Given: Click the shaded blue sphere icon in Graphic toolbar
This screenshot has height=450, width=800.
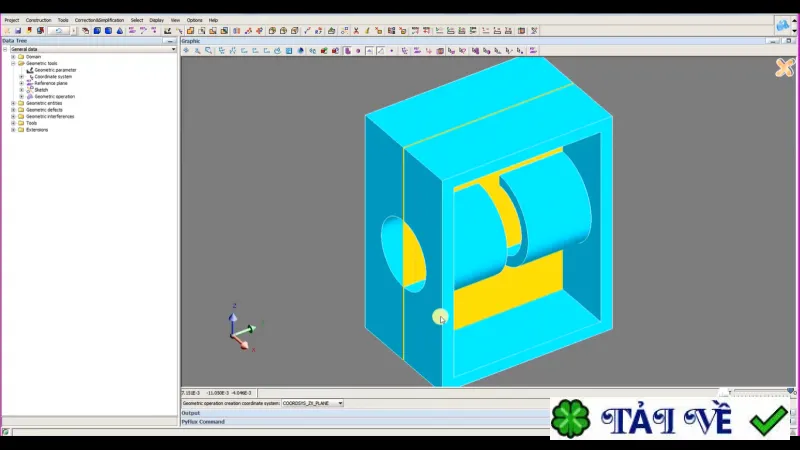Looking at the screenshot, I should coord(301,51).
